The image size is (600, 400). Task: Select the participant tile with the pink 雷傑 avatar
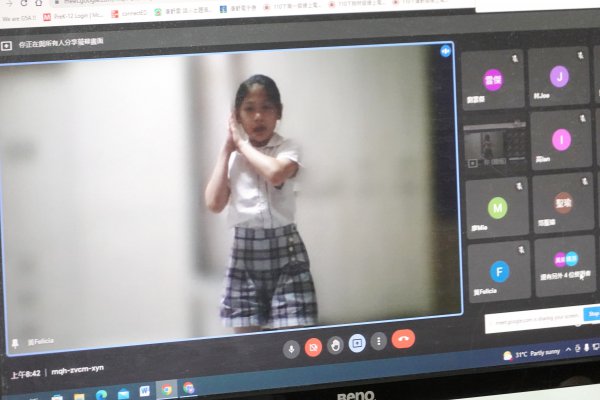[492, 80]
